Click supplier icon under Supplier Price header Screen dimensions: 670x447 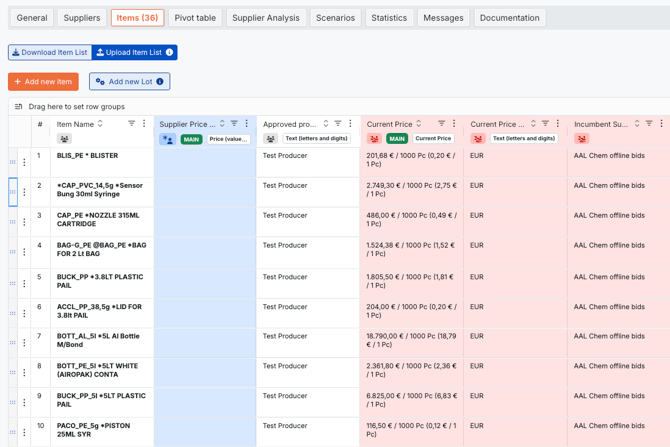pyautogui.click(x=168, y=139)
